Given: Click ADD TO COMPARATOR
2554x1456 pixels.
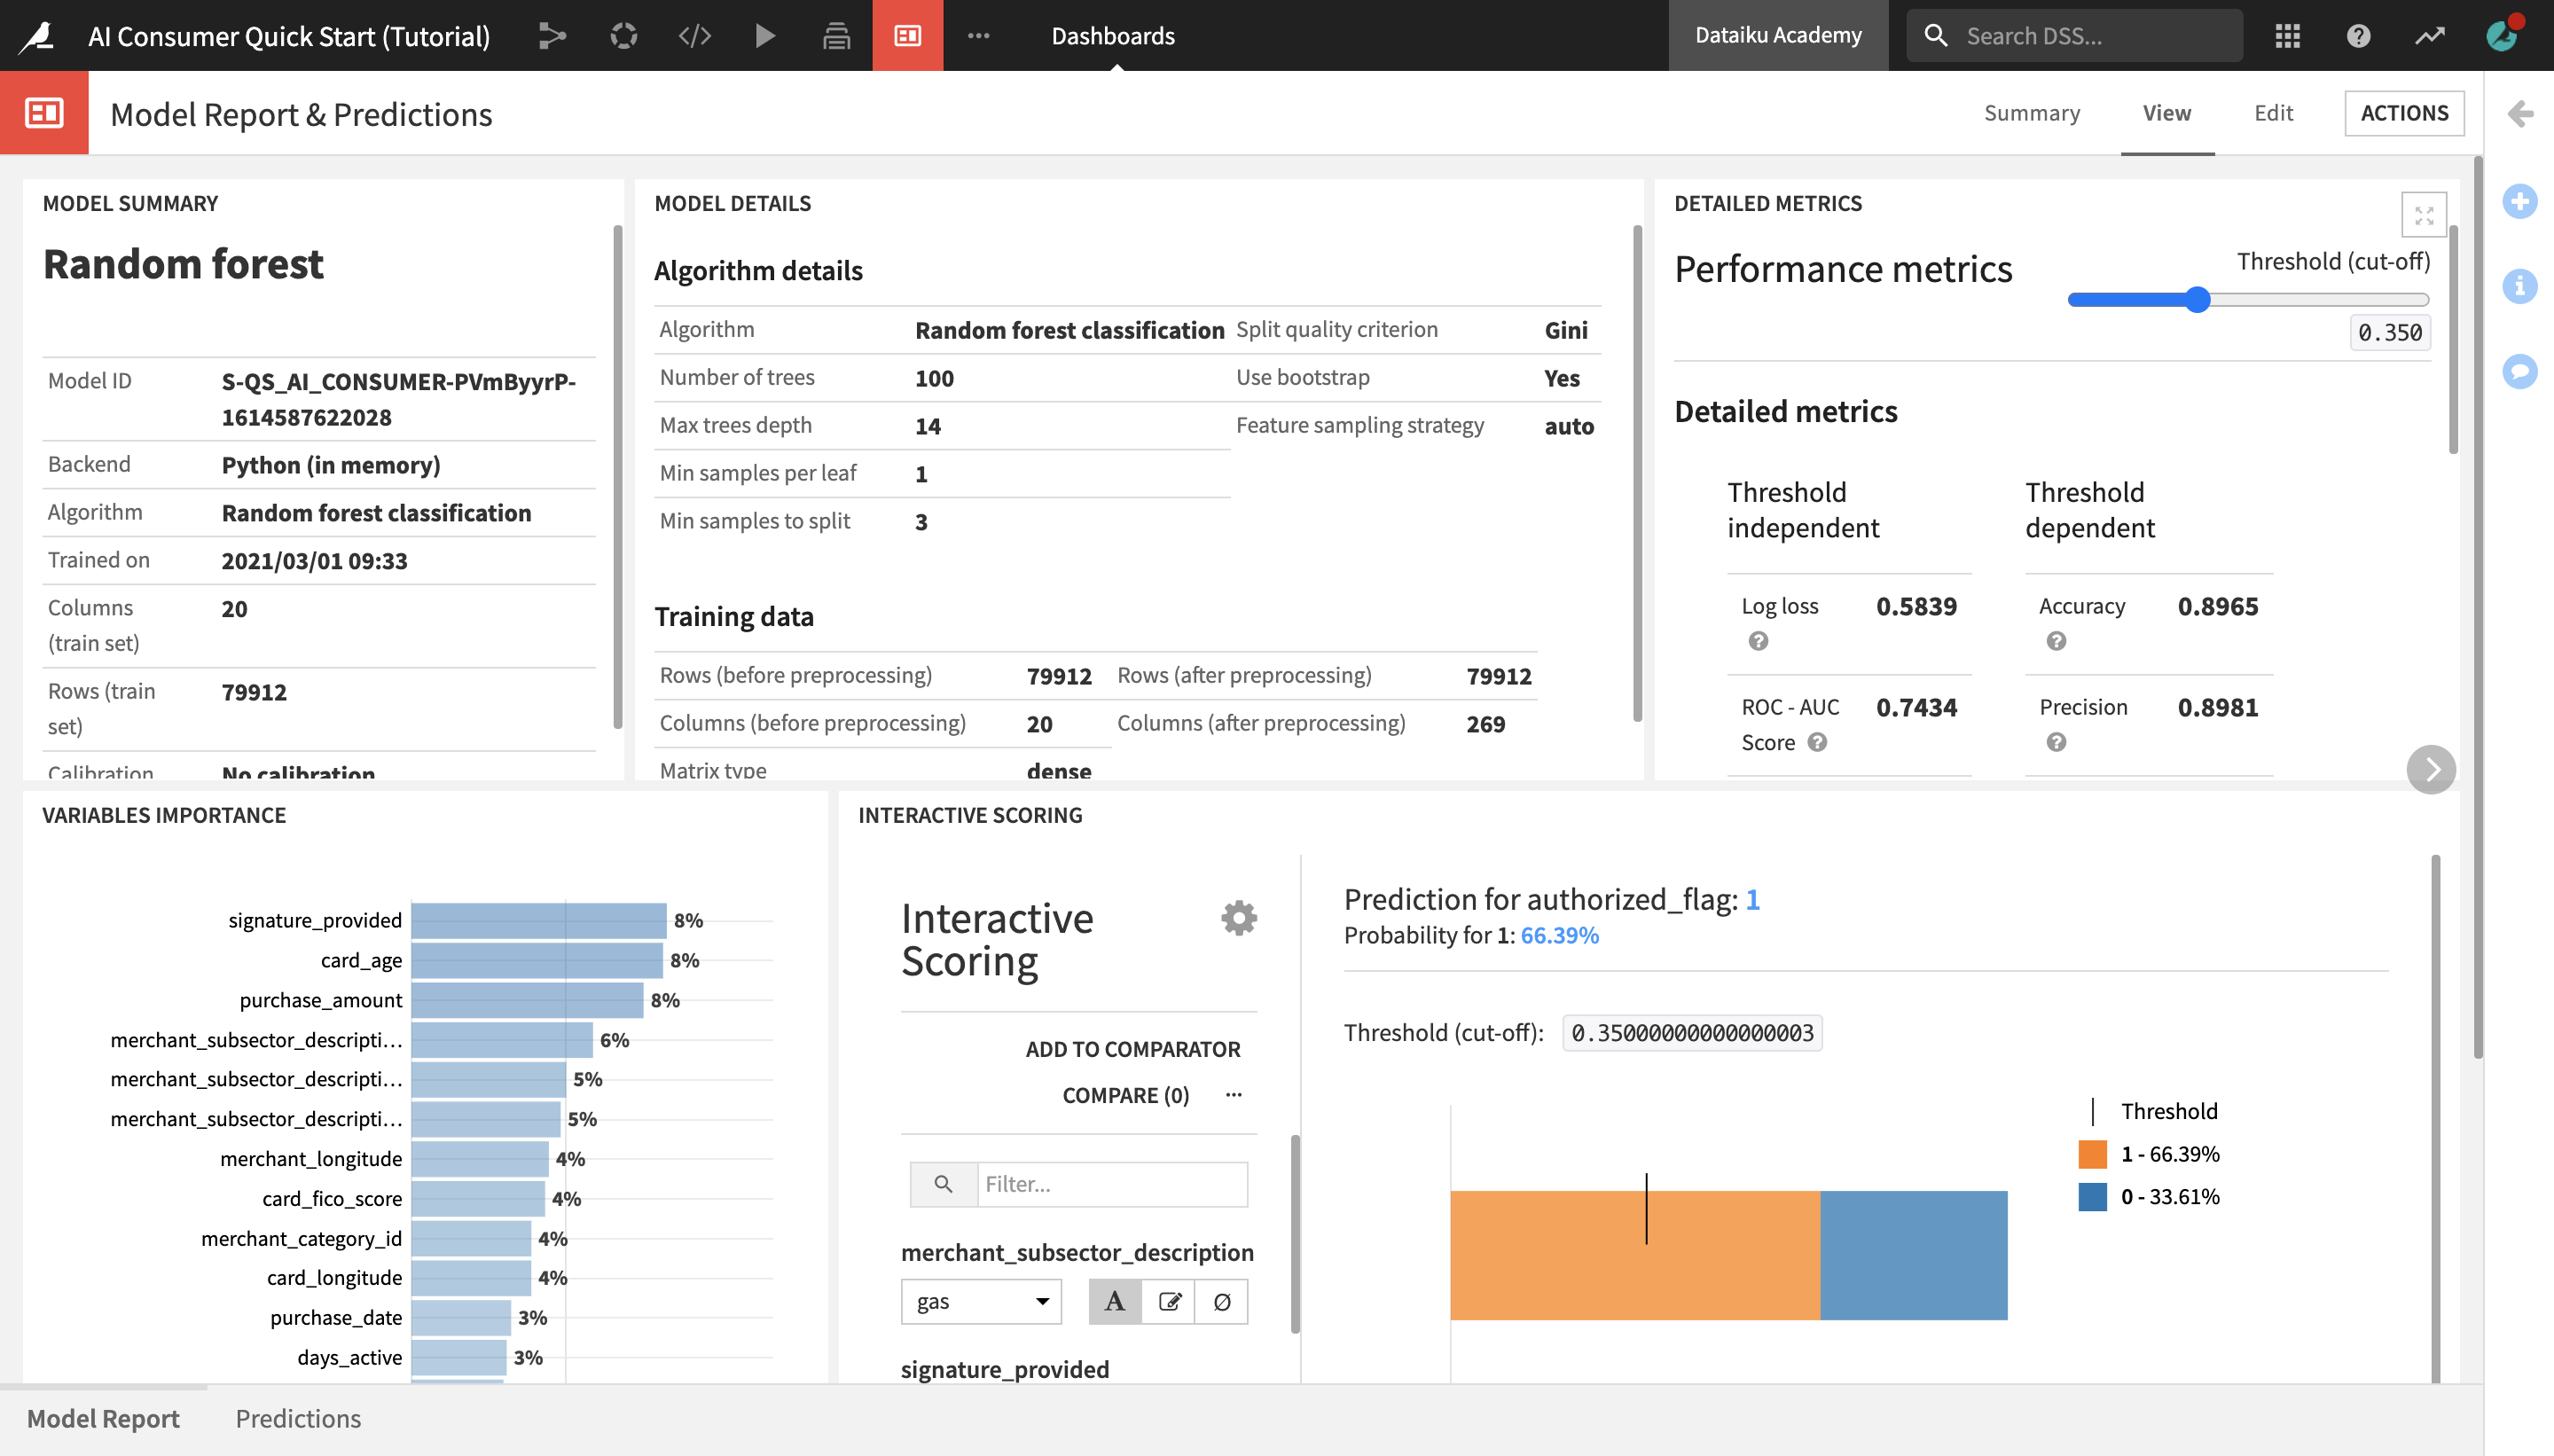Looking at the screenshot, I should click(1132, 1049).
